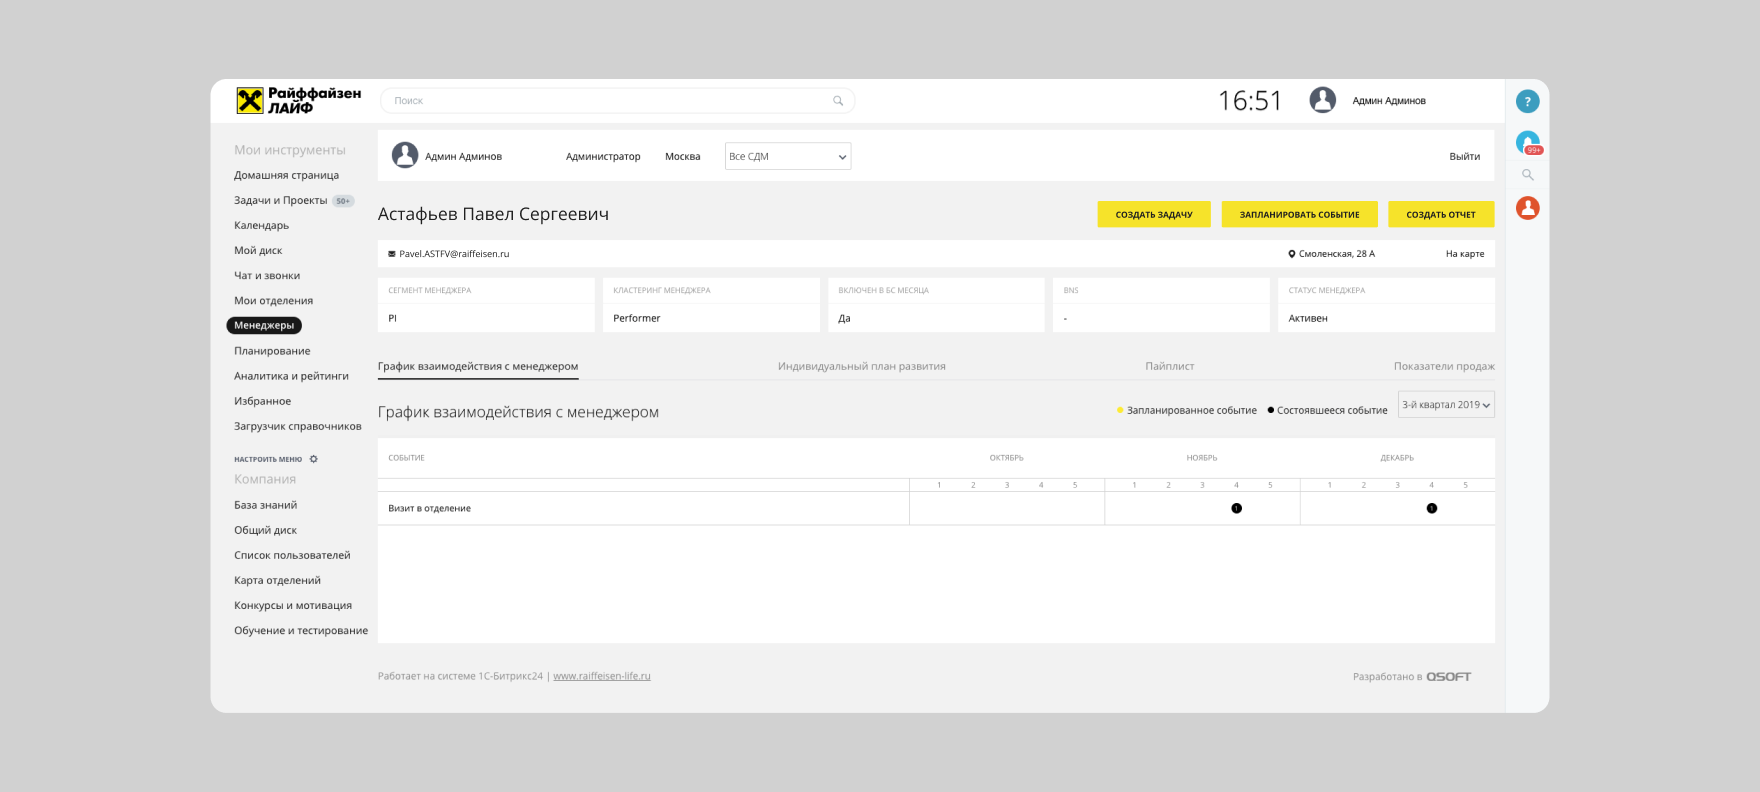The height and width of the screenshot is (792, 1760).
Task: Open the 3-й квартал 2019 period dropdown
Action: click(x=1445, y=405)
